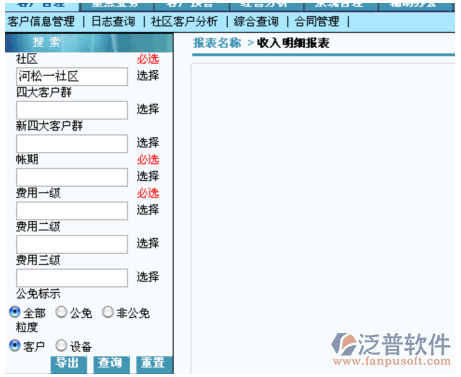Viewport: 461px width, 377px height.
Task: Open 选择 picker for 社区 field
Action: [148, 76]
